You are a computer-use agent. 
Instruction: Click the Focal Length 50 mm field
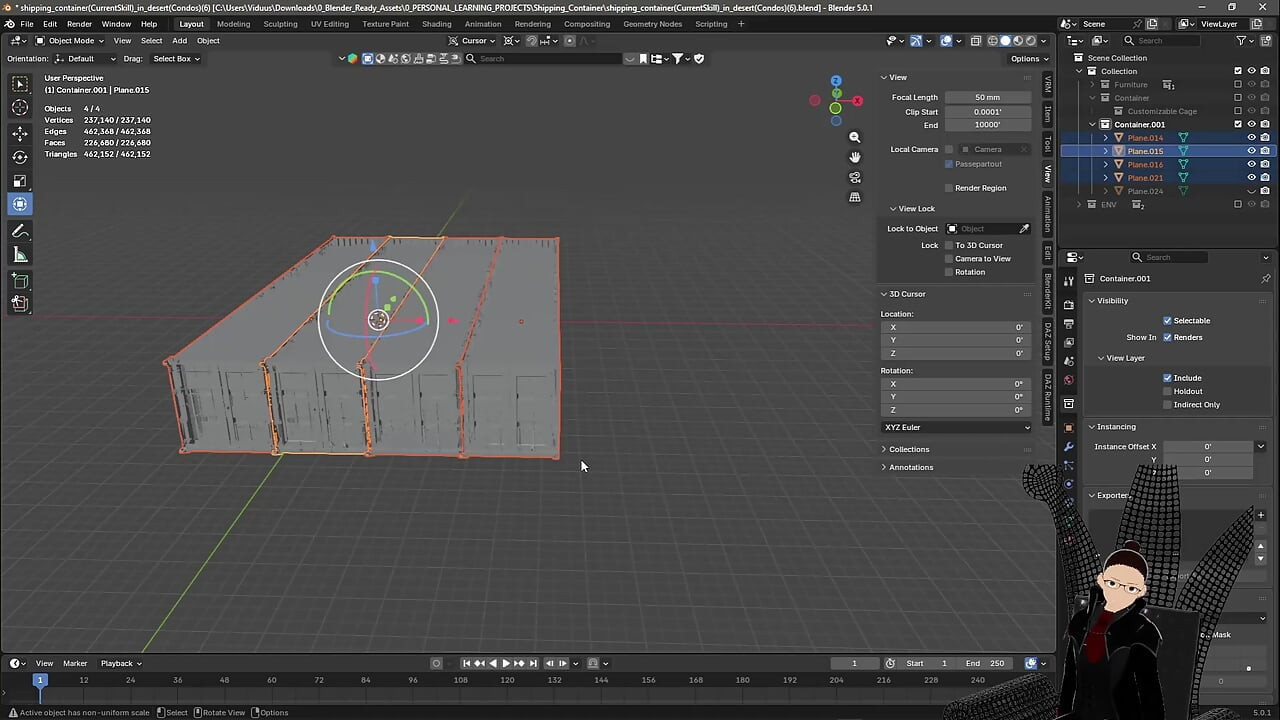pyautogui.click(x=988, y=98)
